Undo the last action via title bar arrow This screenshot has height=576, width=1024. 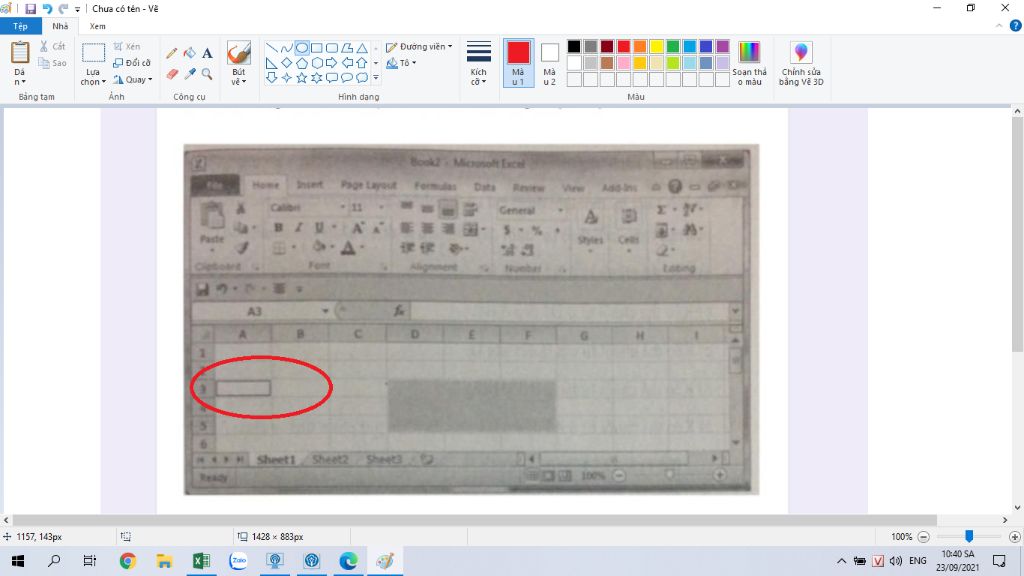pyautogui.click(x=47, y=8)
